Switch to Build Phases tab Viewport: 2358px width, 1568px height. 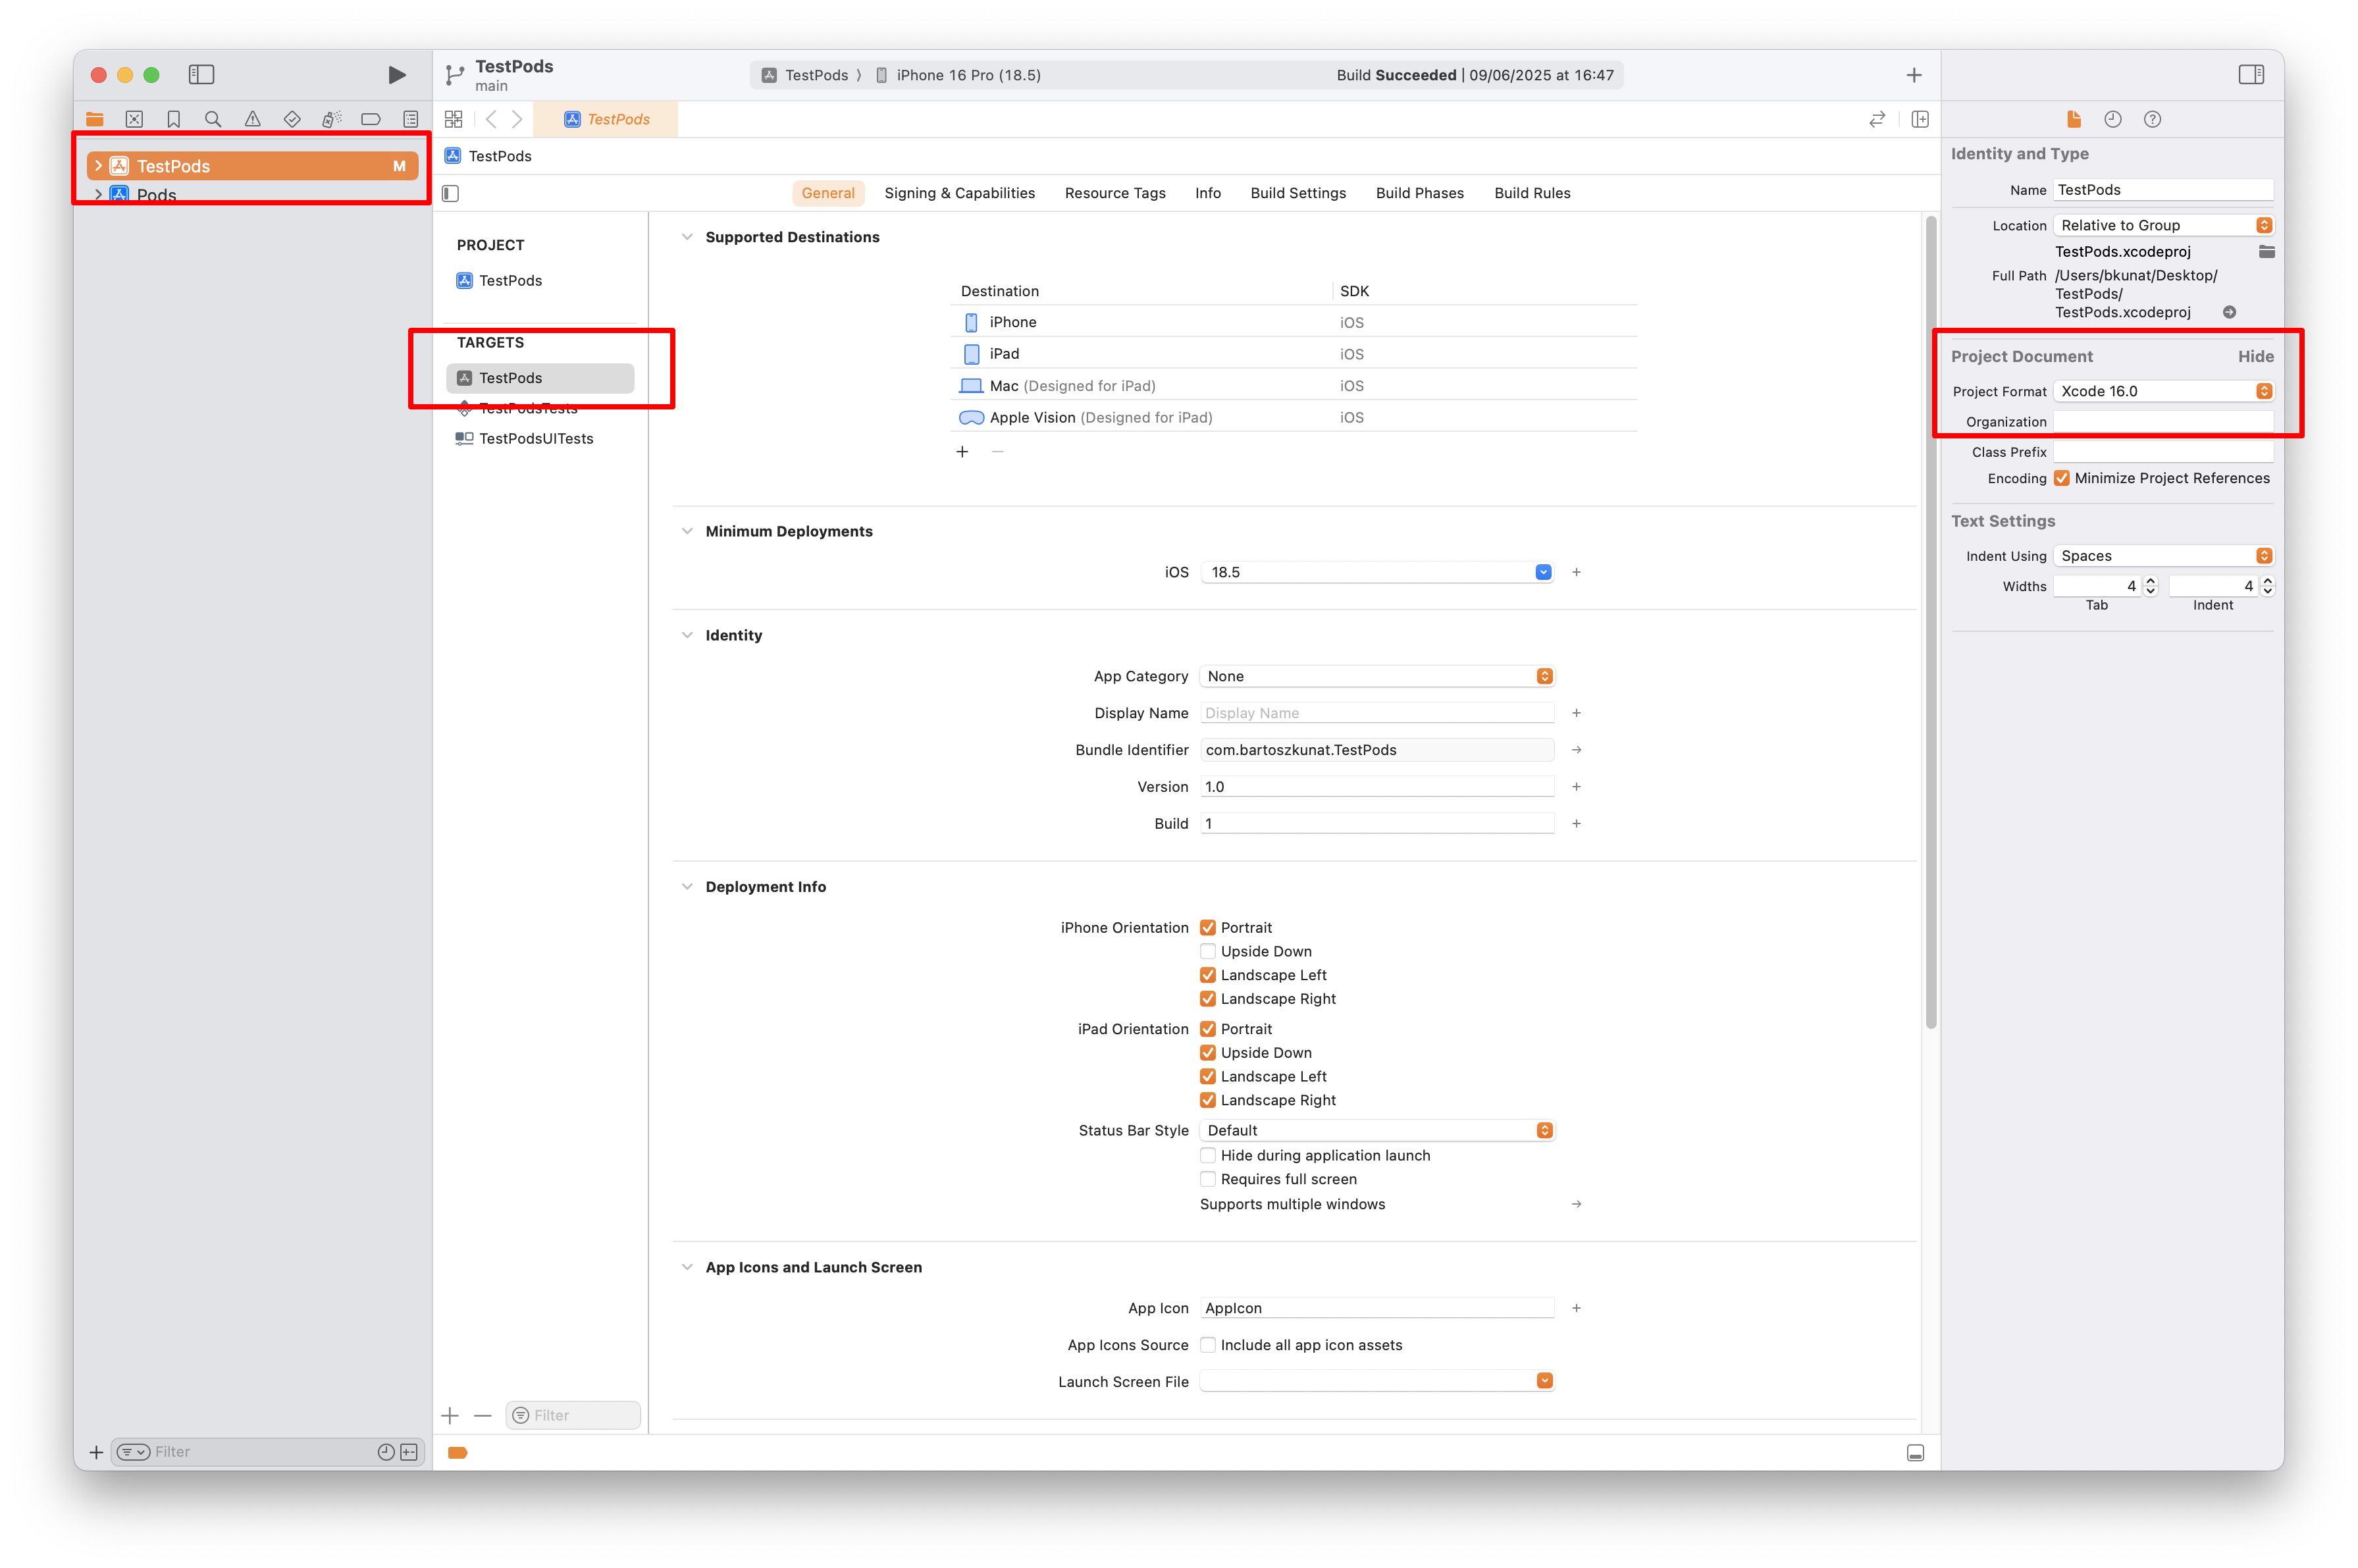1420,193
